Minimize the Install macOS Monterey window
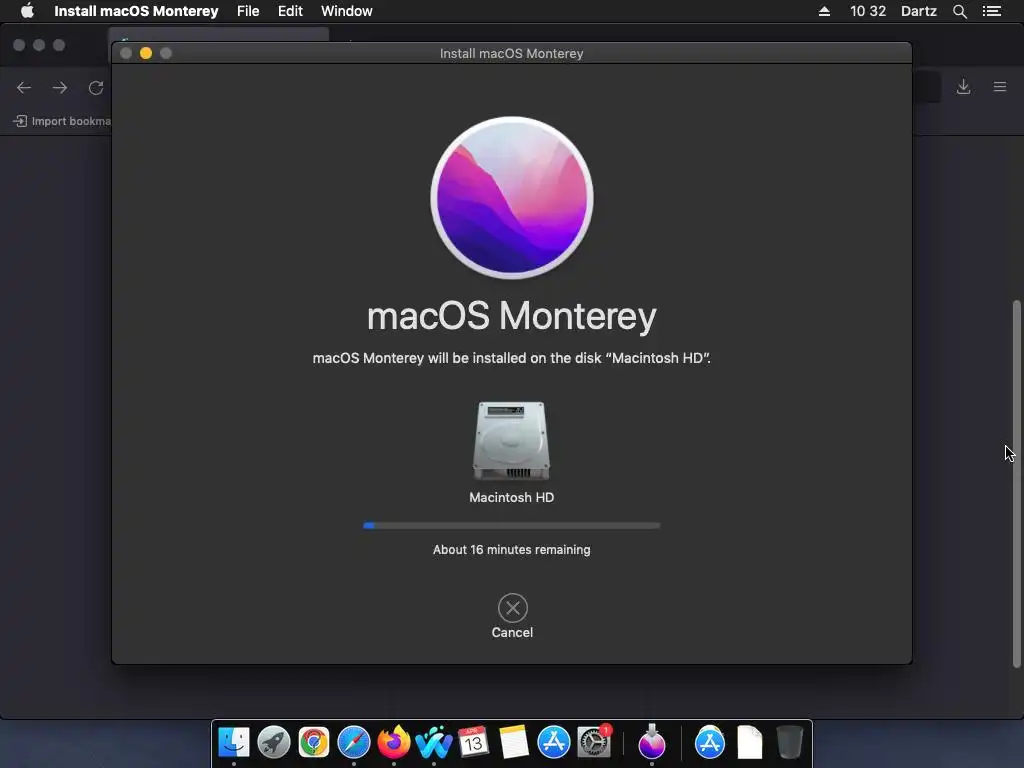Screen dimensions: 1024x768 coord(146,53)
